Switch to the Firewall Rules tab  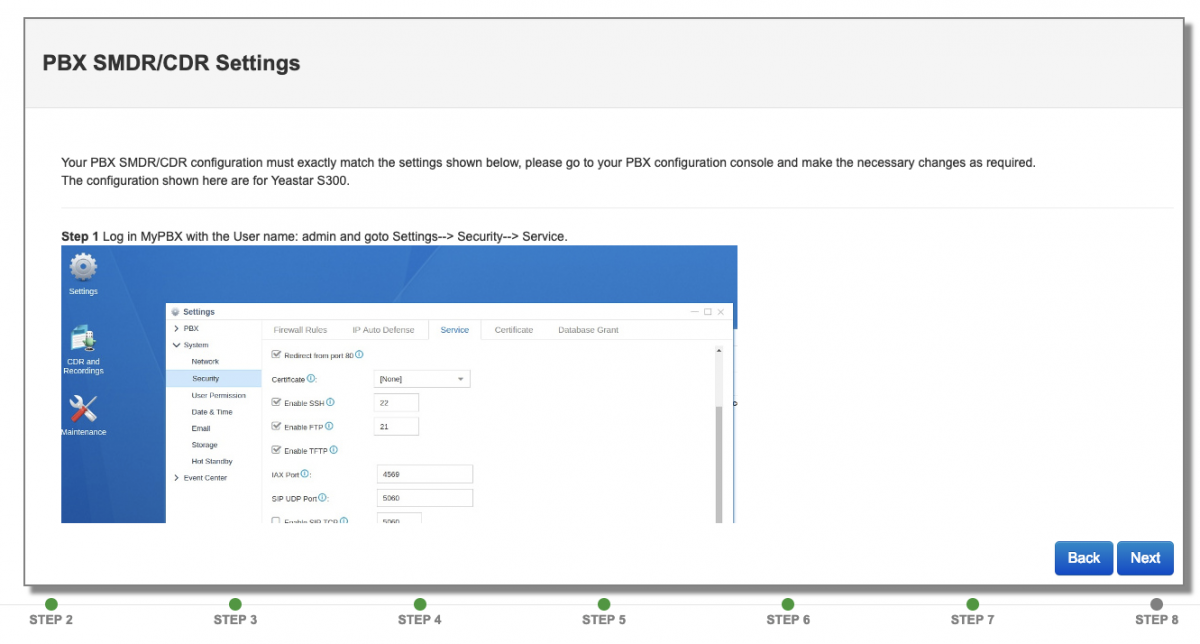point(299,329)
